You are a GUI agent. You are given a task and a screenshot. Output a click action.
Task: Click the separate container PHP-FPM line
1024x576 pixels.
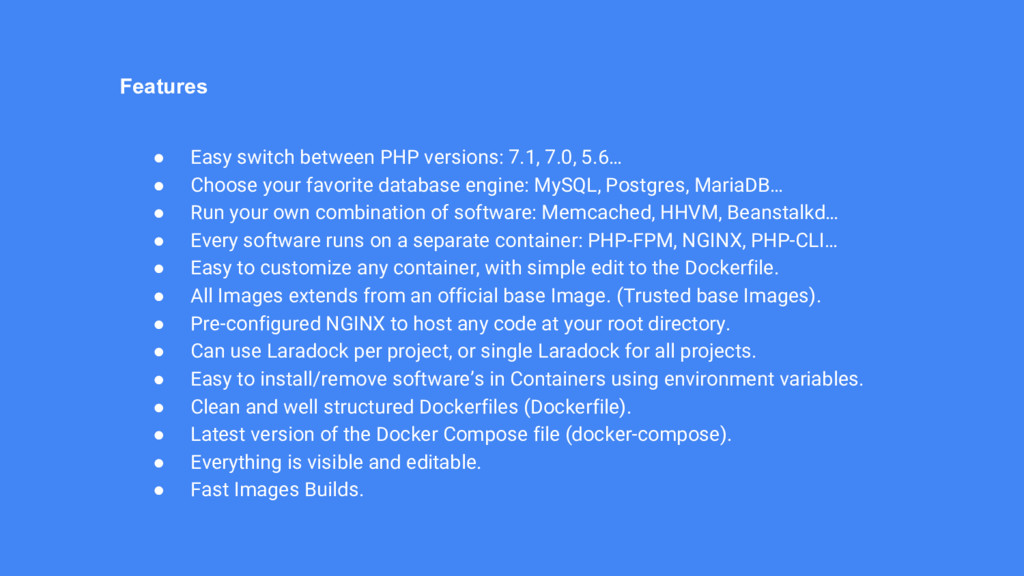click(x=514, y=241)
